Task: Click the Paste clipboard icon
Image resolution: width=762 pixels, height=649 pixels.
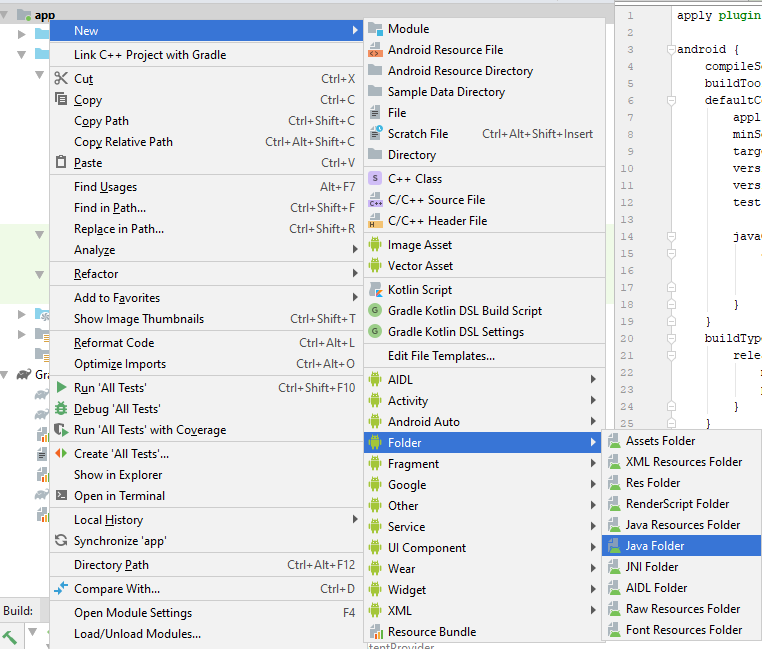Action: (x=61, y=163)
